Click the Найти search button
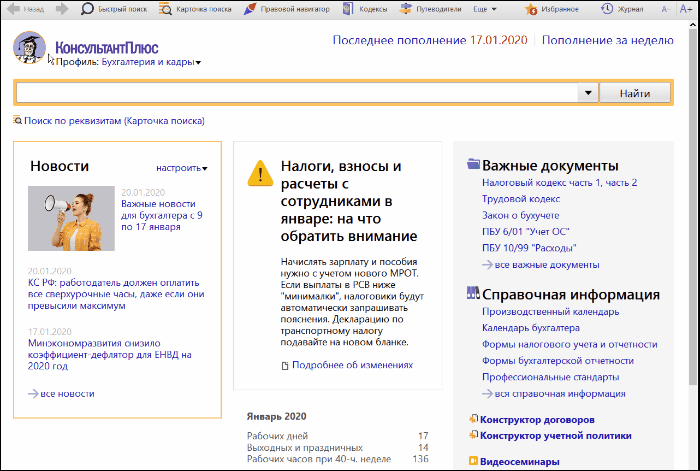 pyautogui.click(x=634, y=93)
